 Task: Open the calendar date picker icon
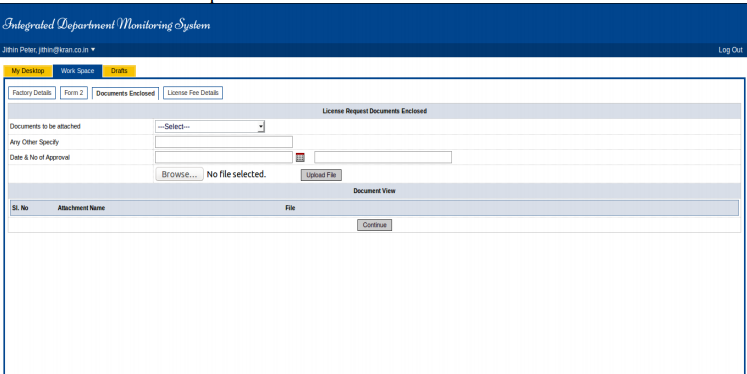click(x=300, y=157)
